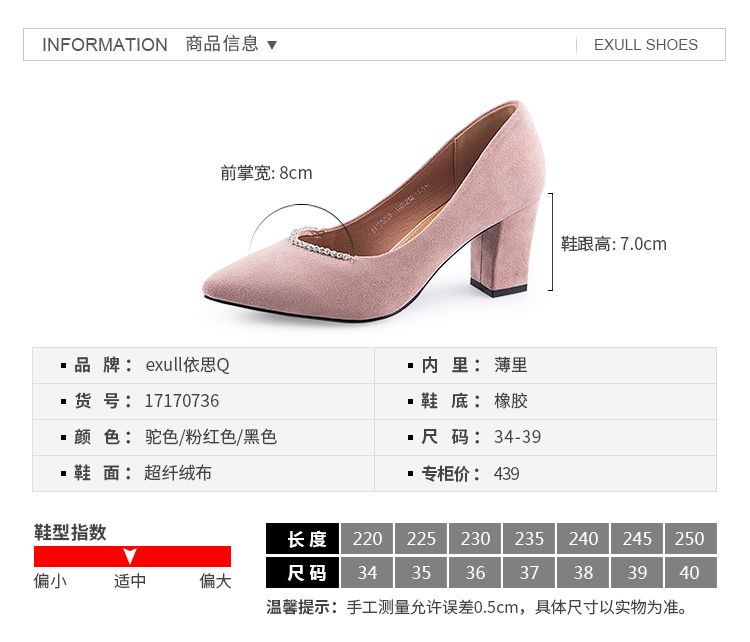Click the dropdown triangle beside 商品信息
This screenshot has height=642, width=750.
[x=272, y=45]
